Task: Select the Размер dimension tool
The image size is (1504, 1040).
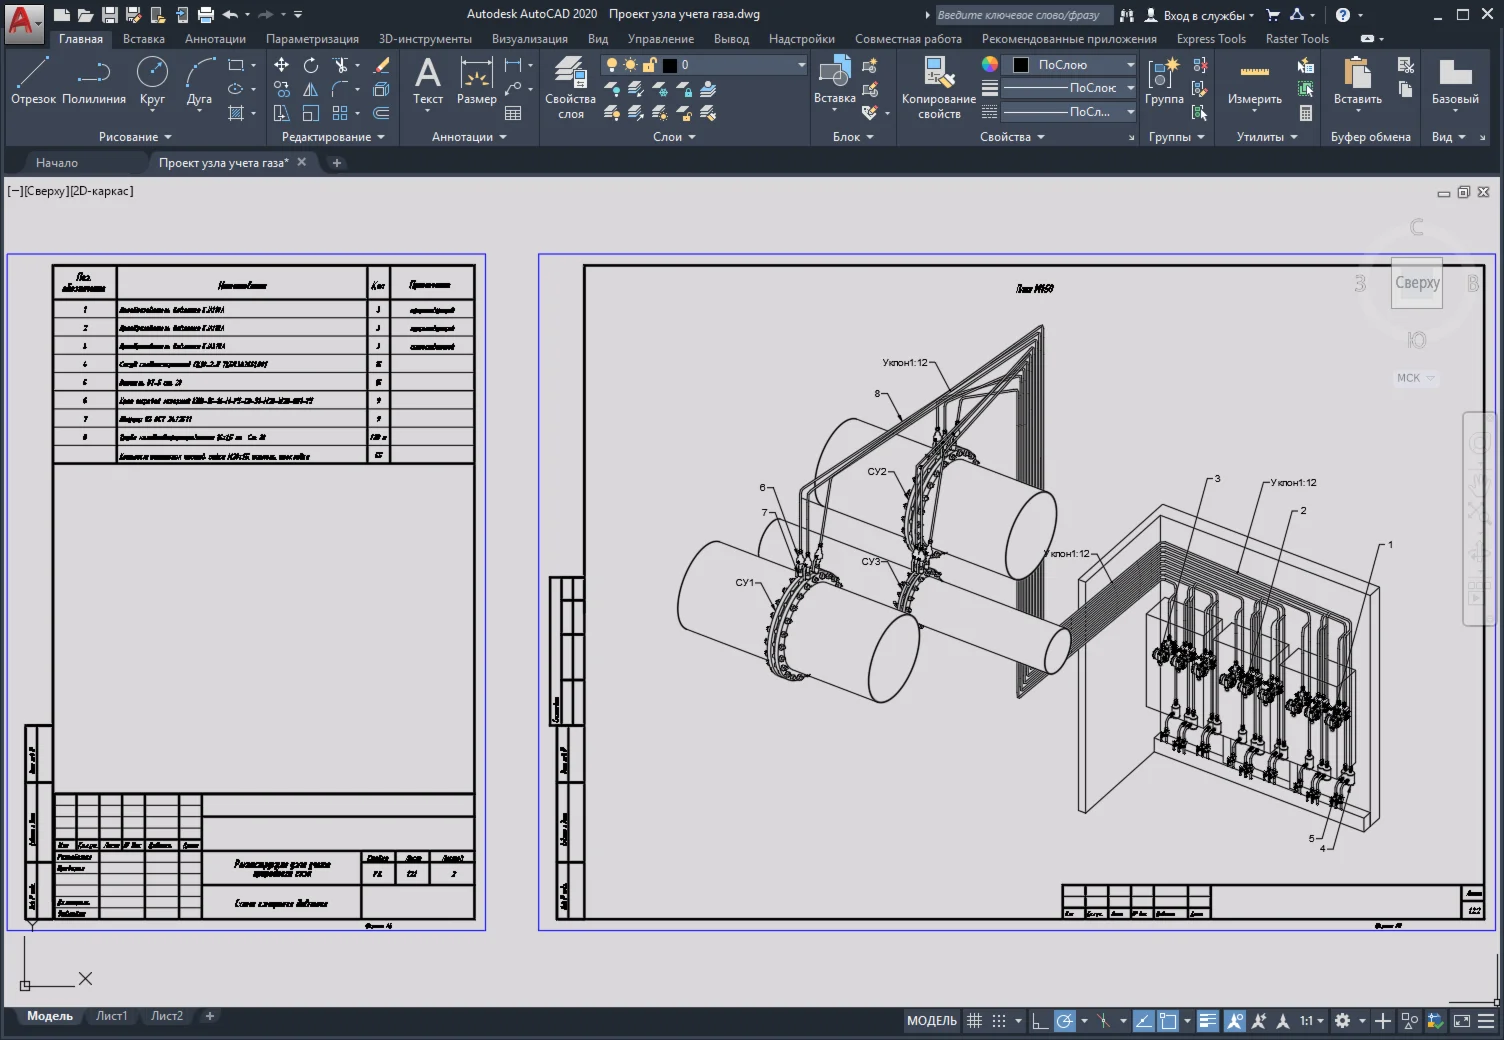Action: 477,80
